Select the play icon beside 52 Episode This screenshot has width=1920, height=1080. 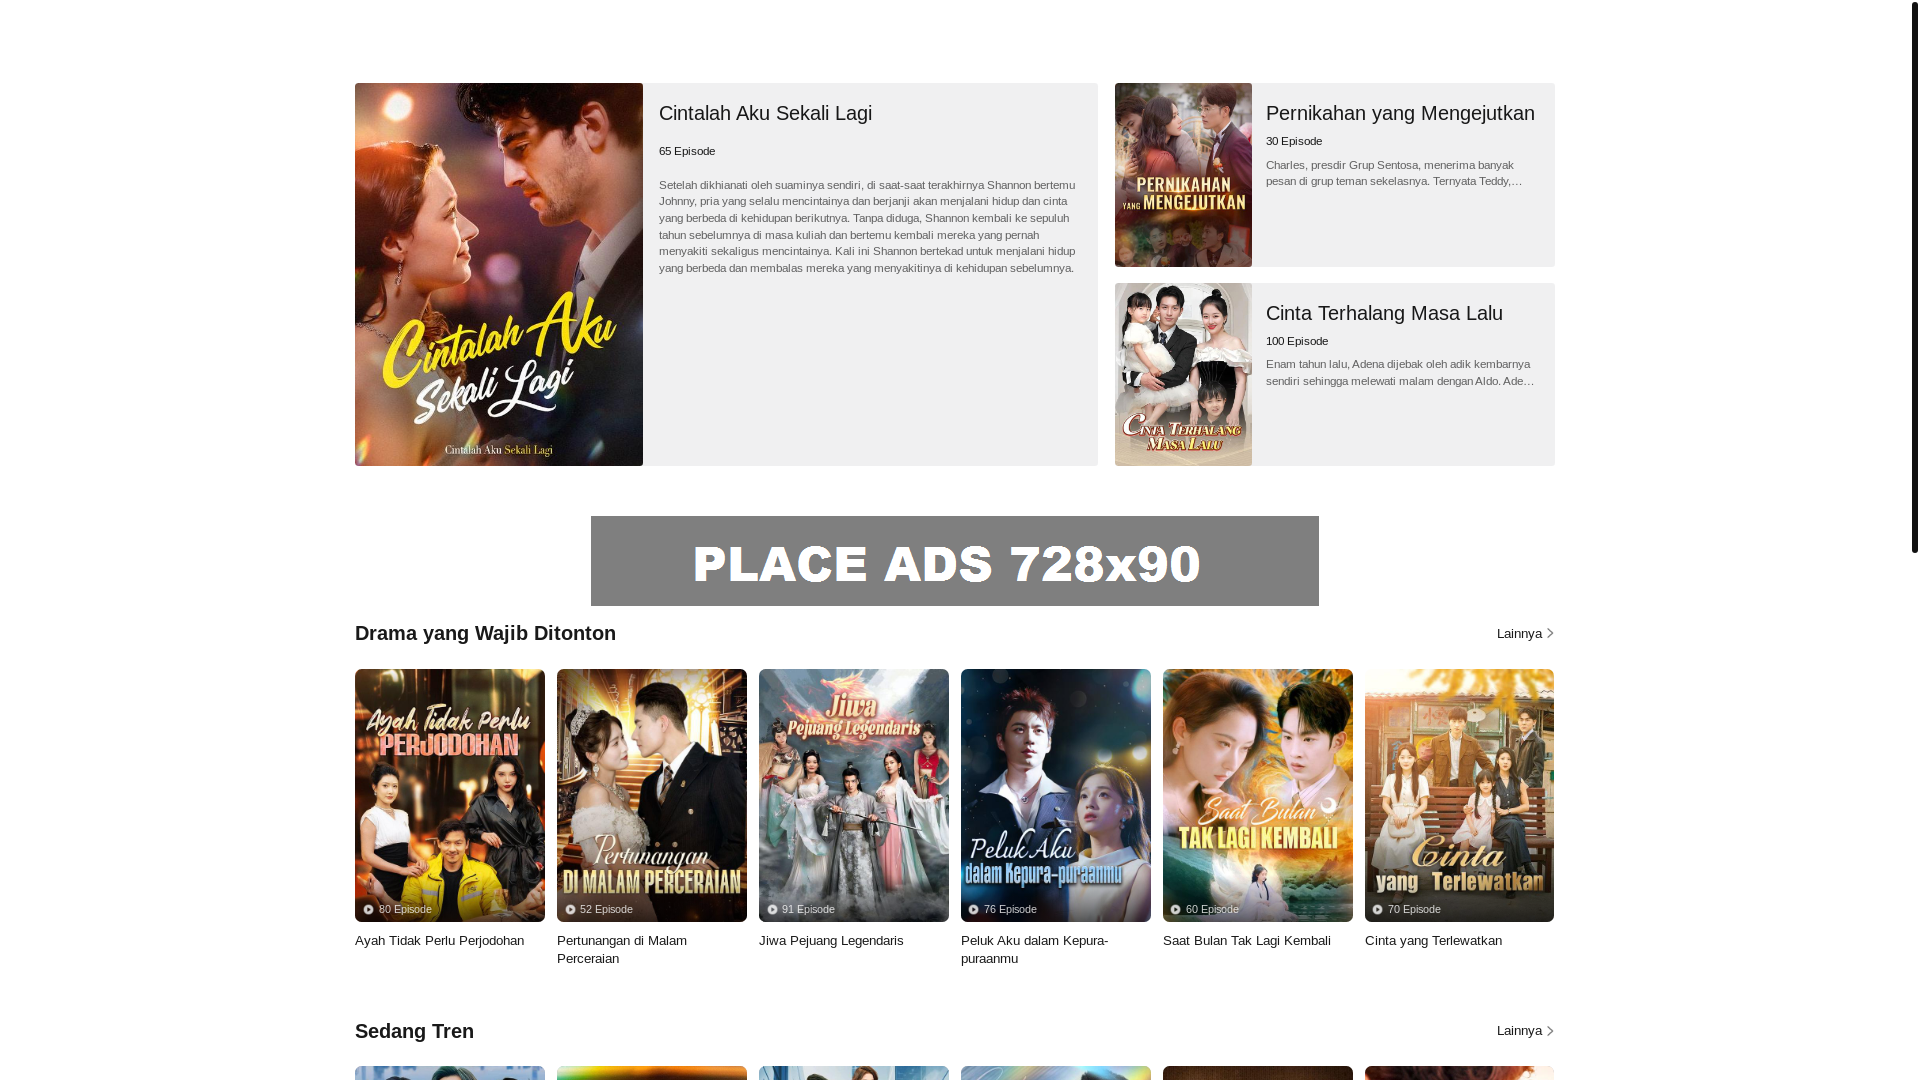pyautogui.click(x=571, y=910)
